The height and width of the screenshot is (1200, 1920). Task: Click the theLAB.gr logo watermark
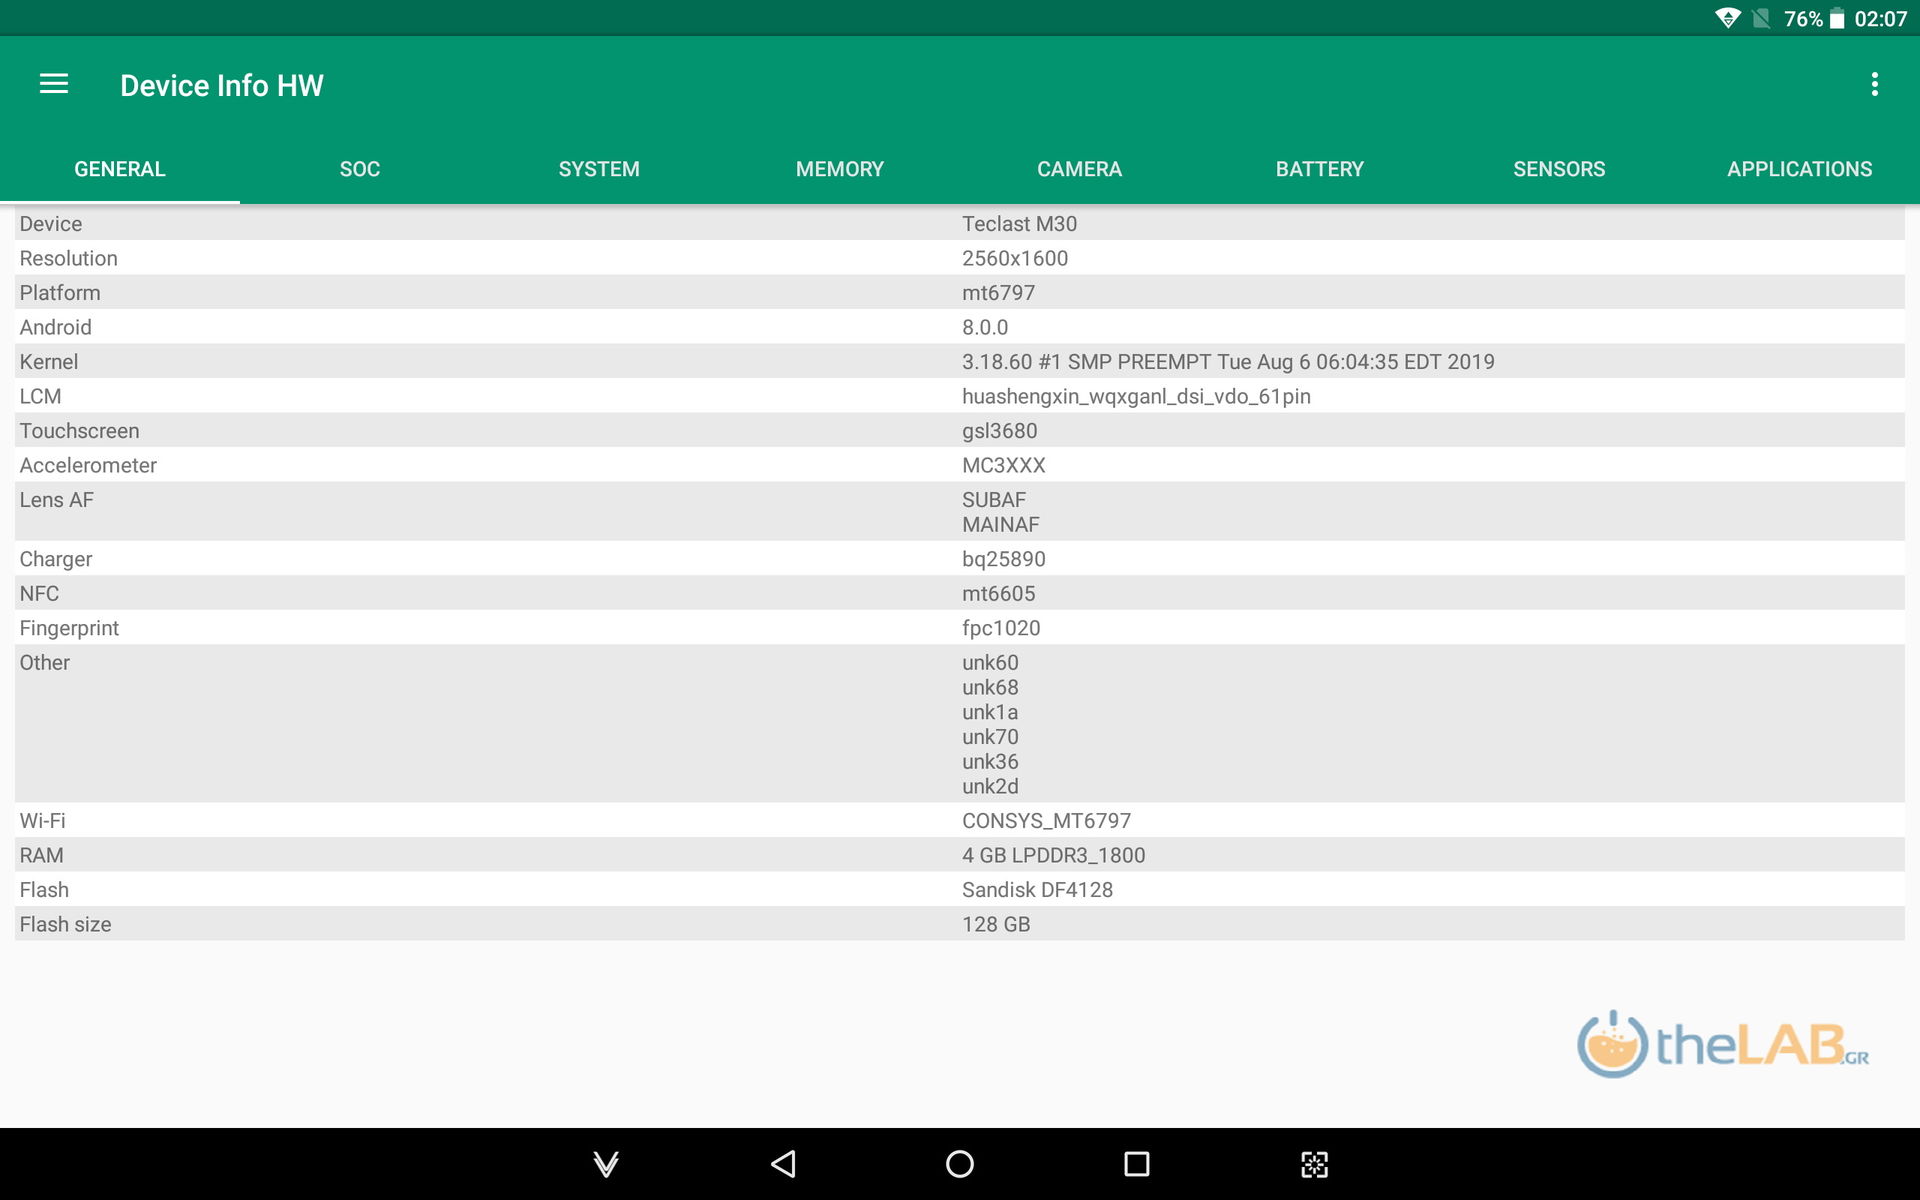(x=1722, y=1044)
